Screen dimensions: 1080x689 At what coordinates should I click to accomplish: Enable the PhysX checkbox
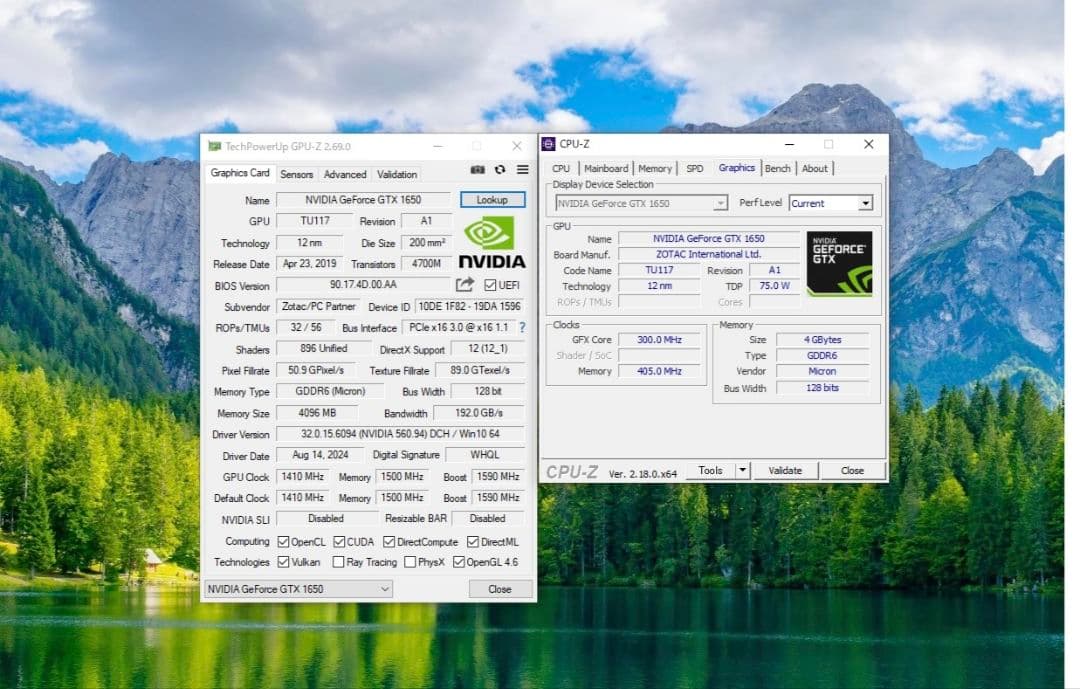pyautogui.click(x=410, y=562)
